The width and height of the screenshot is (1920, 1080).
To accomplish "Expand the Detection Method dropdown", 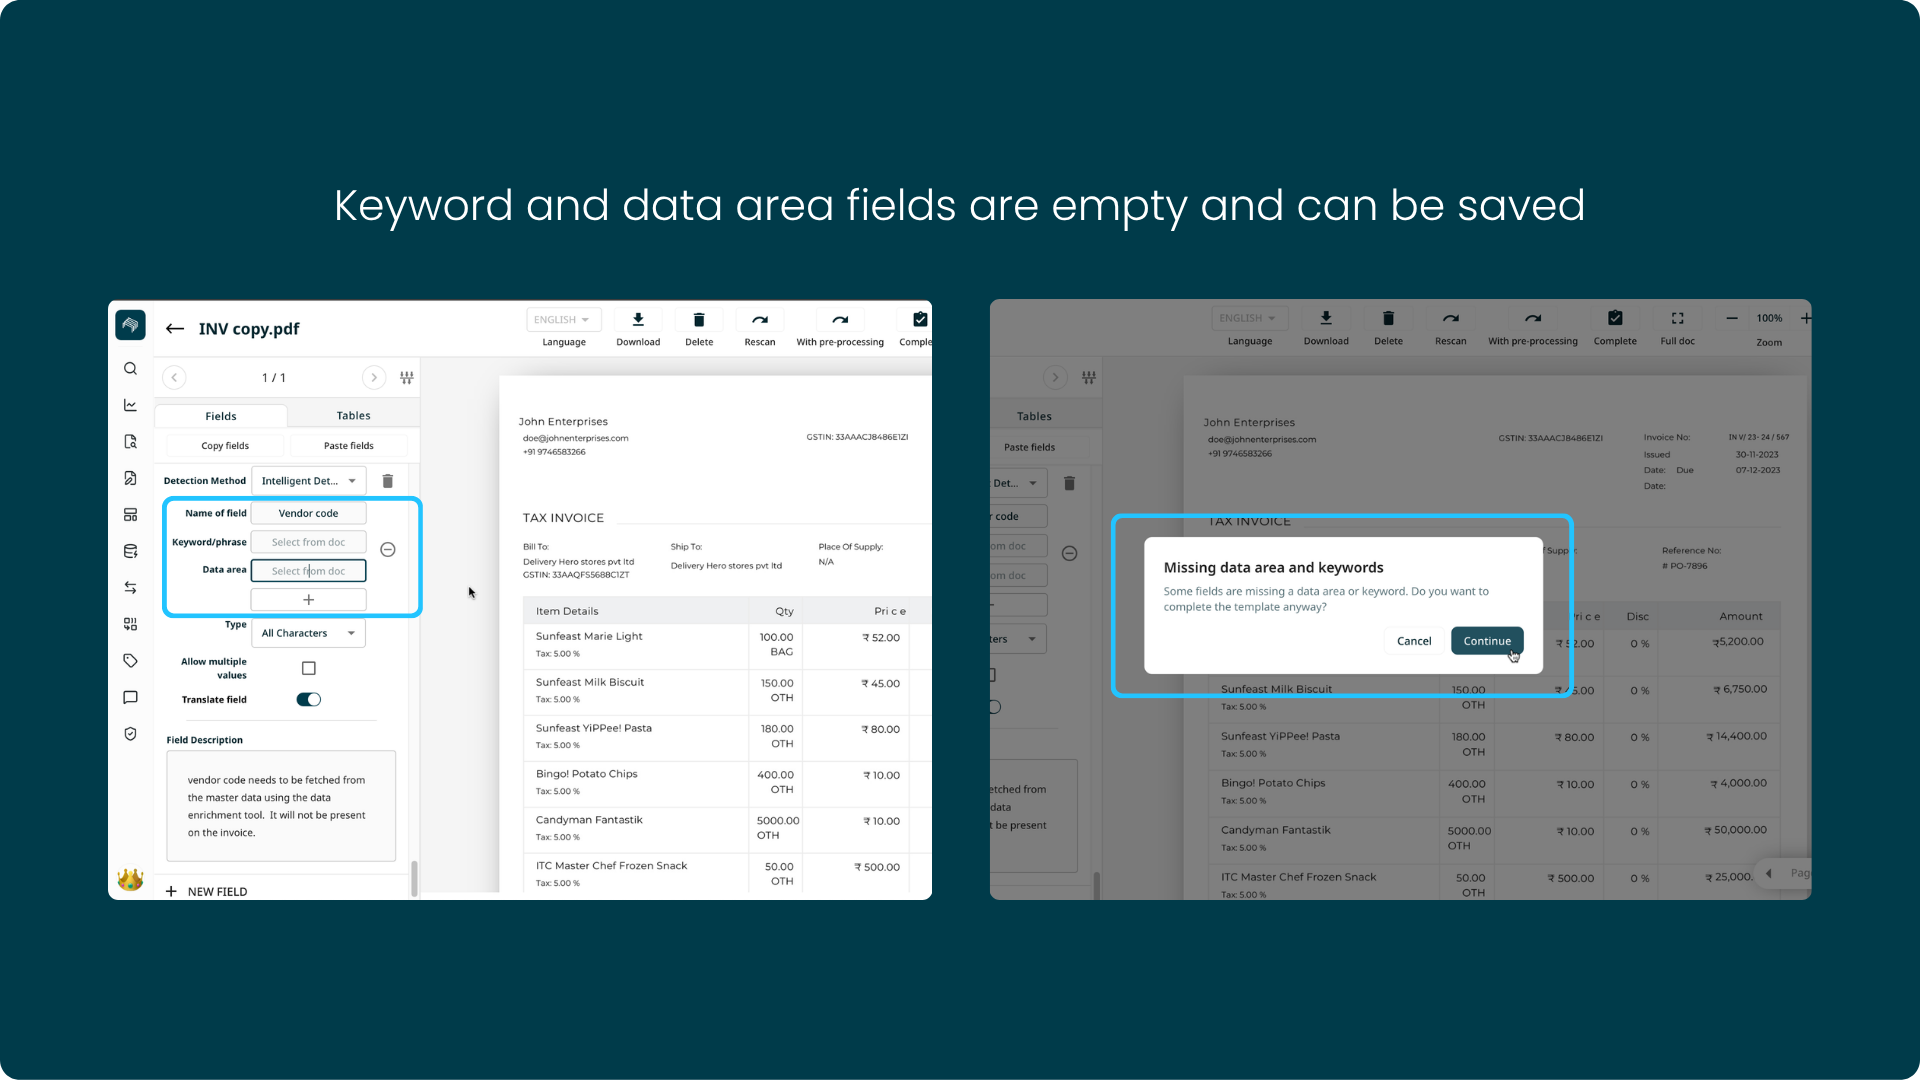I will tap(309, 481).
